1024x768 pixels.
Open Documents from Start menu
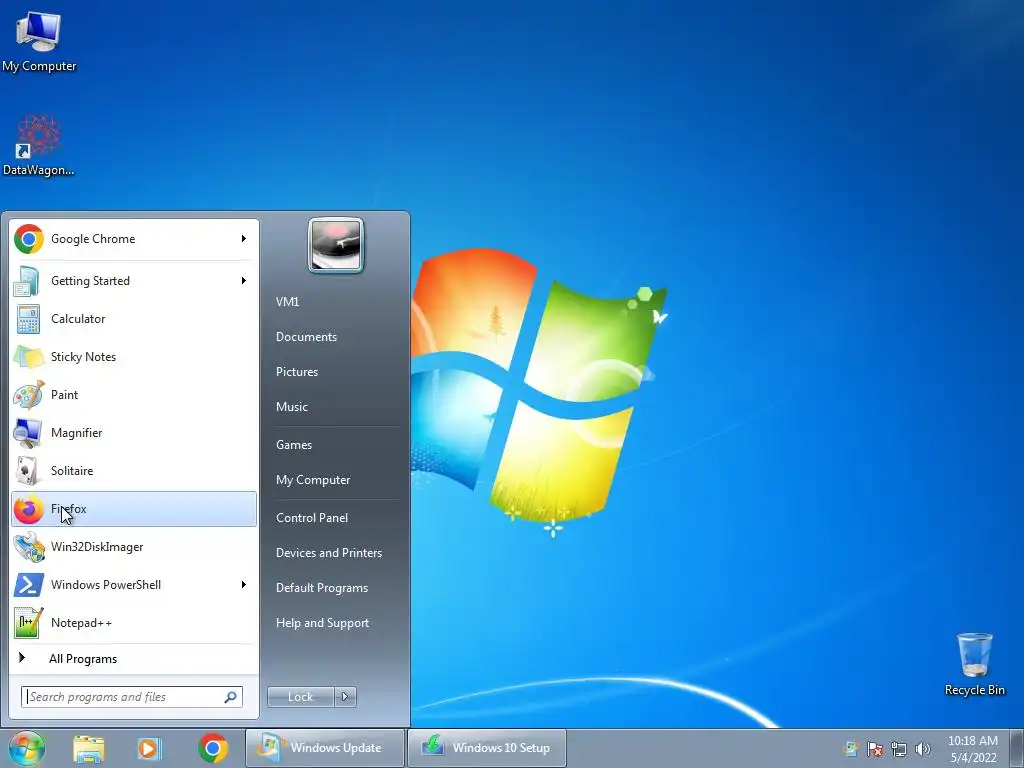306,337
